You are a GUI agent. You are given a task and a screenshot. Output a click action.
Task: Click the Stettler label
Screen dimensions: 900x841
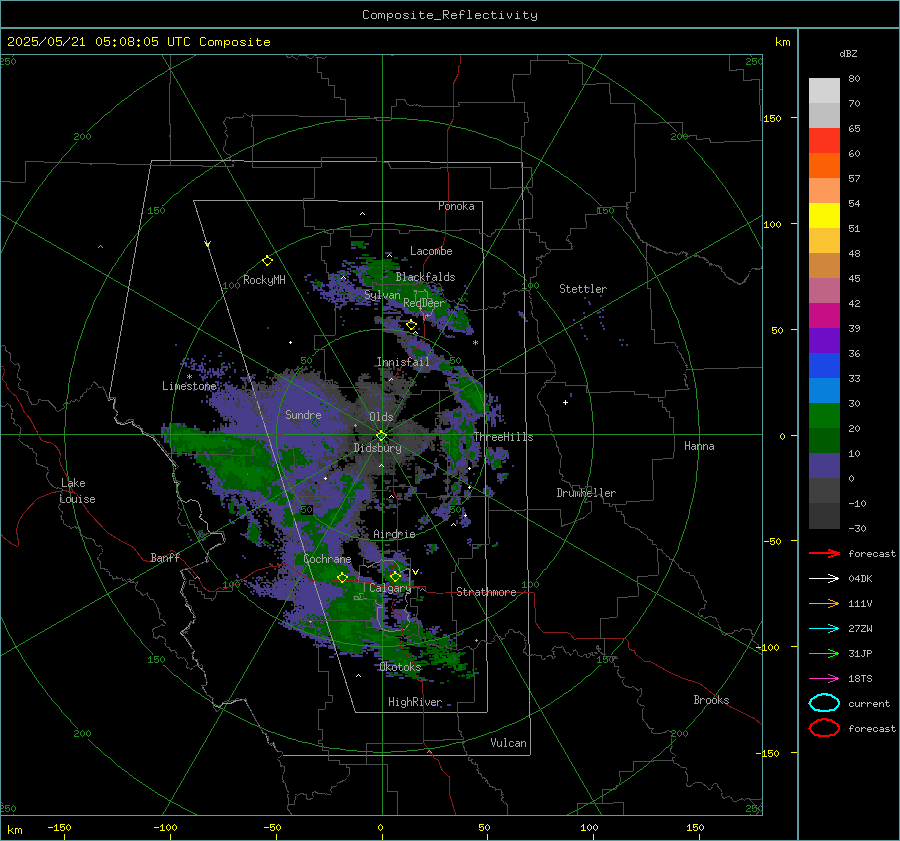coord(583,289)
